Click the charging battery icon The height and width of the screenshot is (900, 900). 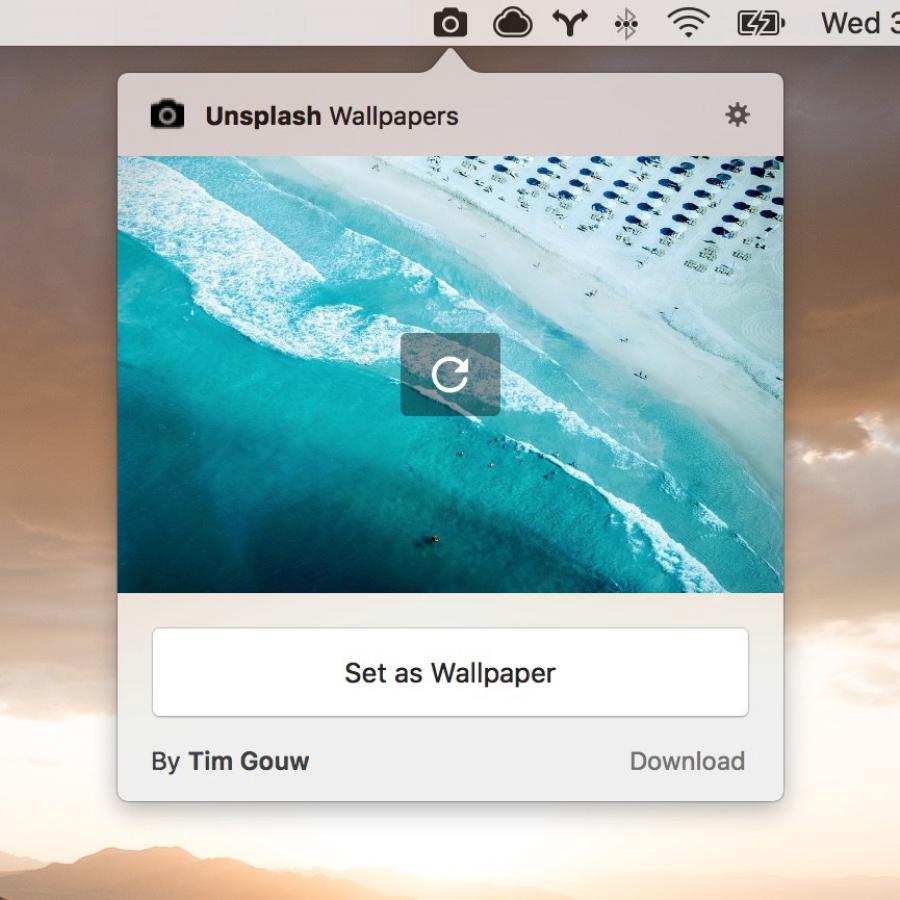(x=760, y=22)
